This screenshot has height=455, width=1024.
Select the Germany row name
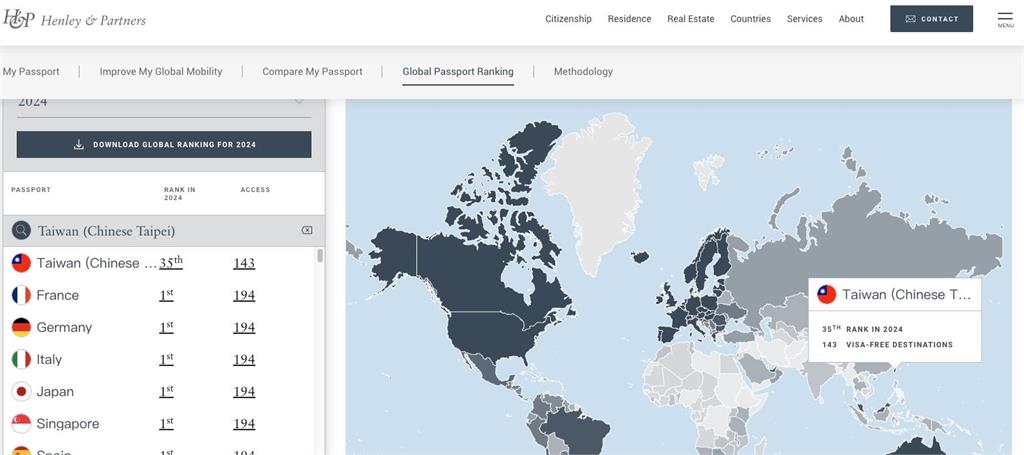[x=64, y=328]
